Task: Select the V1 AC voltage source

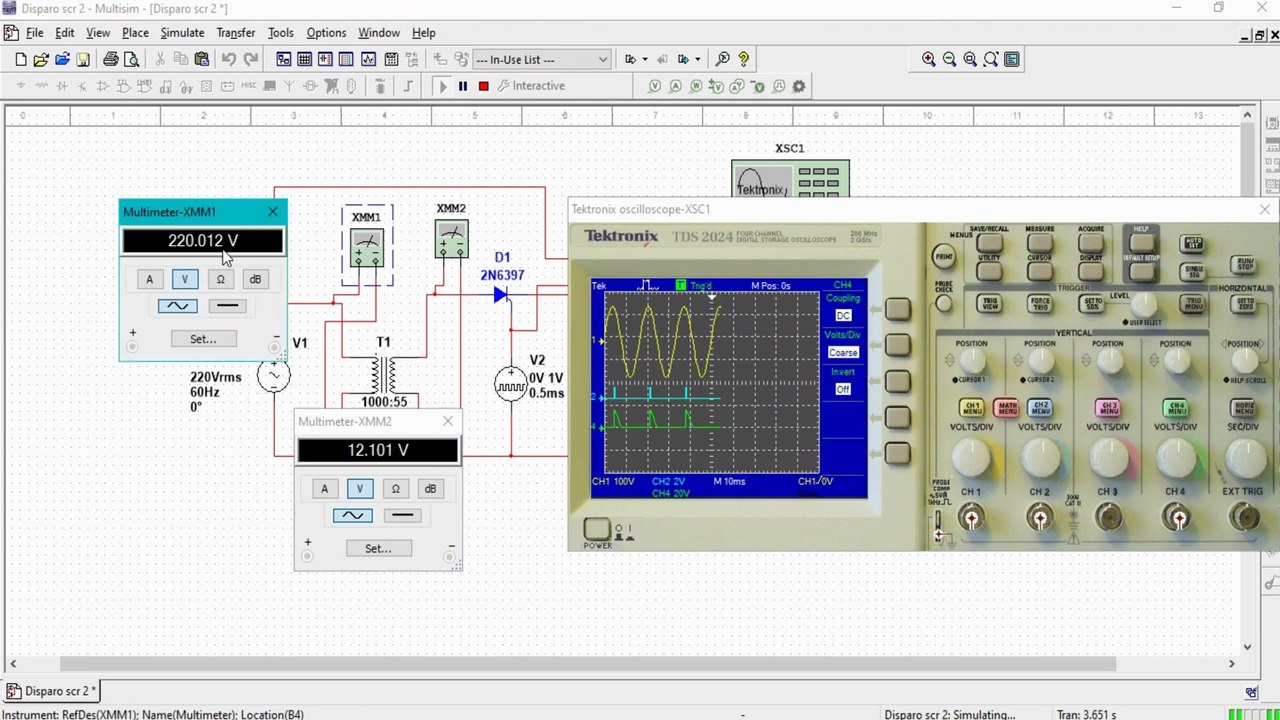Action: [273, 376]
